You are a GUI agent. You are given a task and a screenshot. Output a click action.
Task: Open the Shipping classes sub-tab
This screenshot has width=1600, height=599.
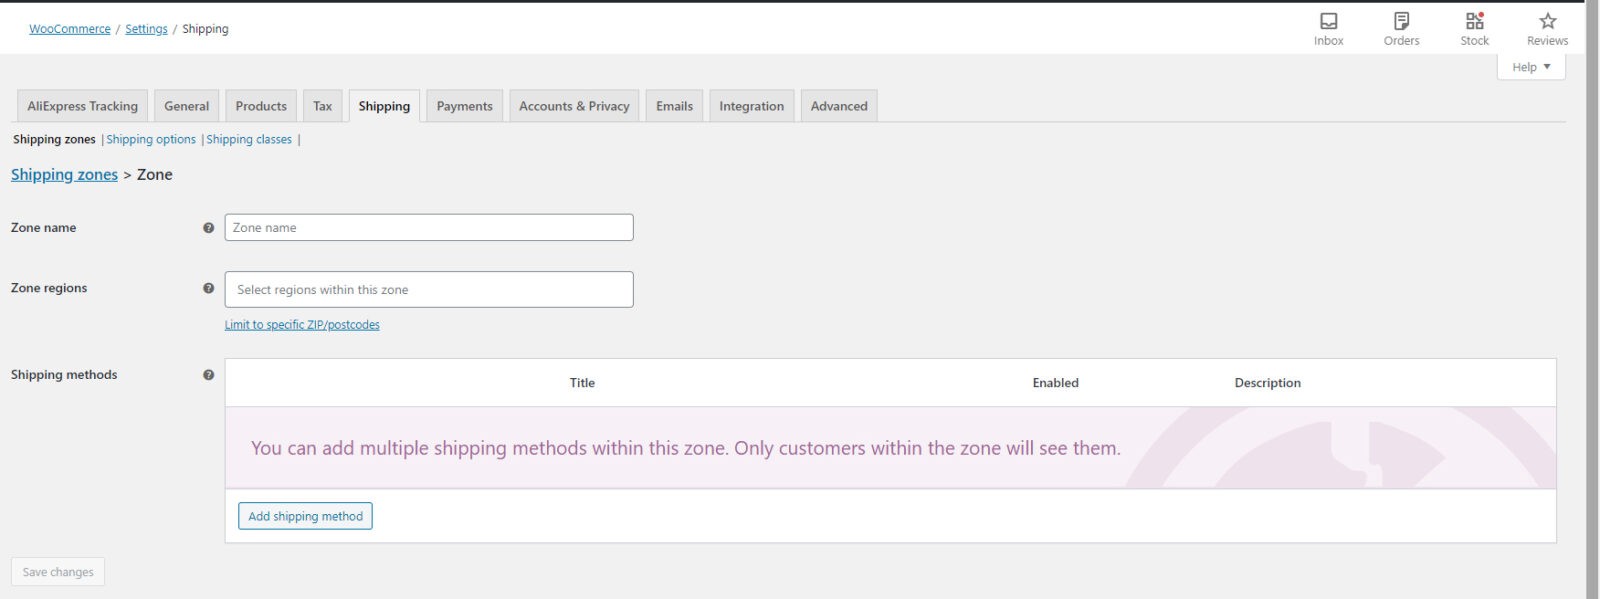coord(249,139)
